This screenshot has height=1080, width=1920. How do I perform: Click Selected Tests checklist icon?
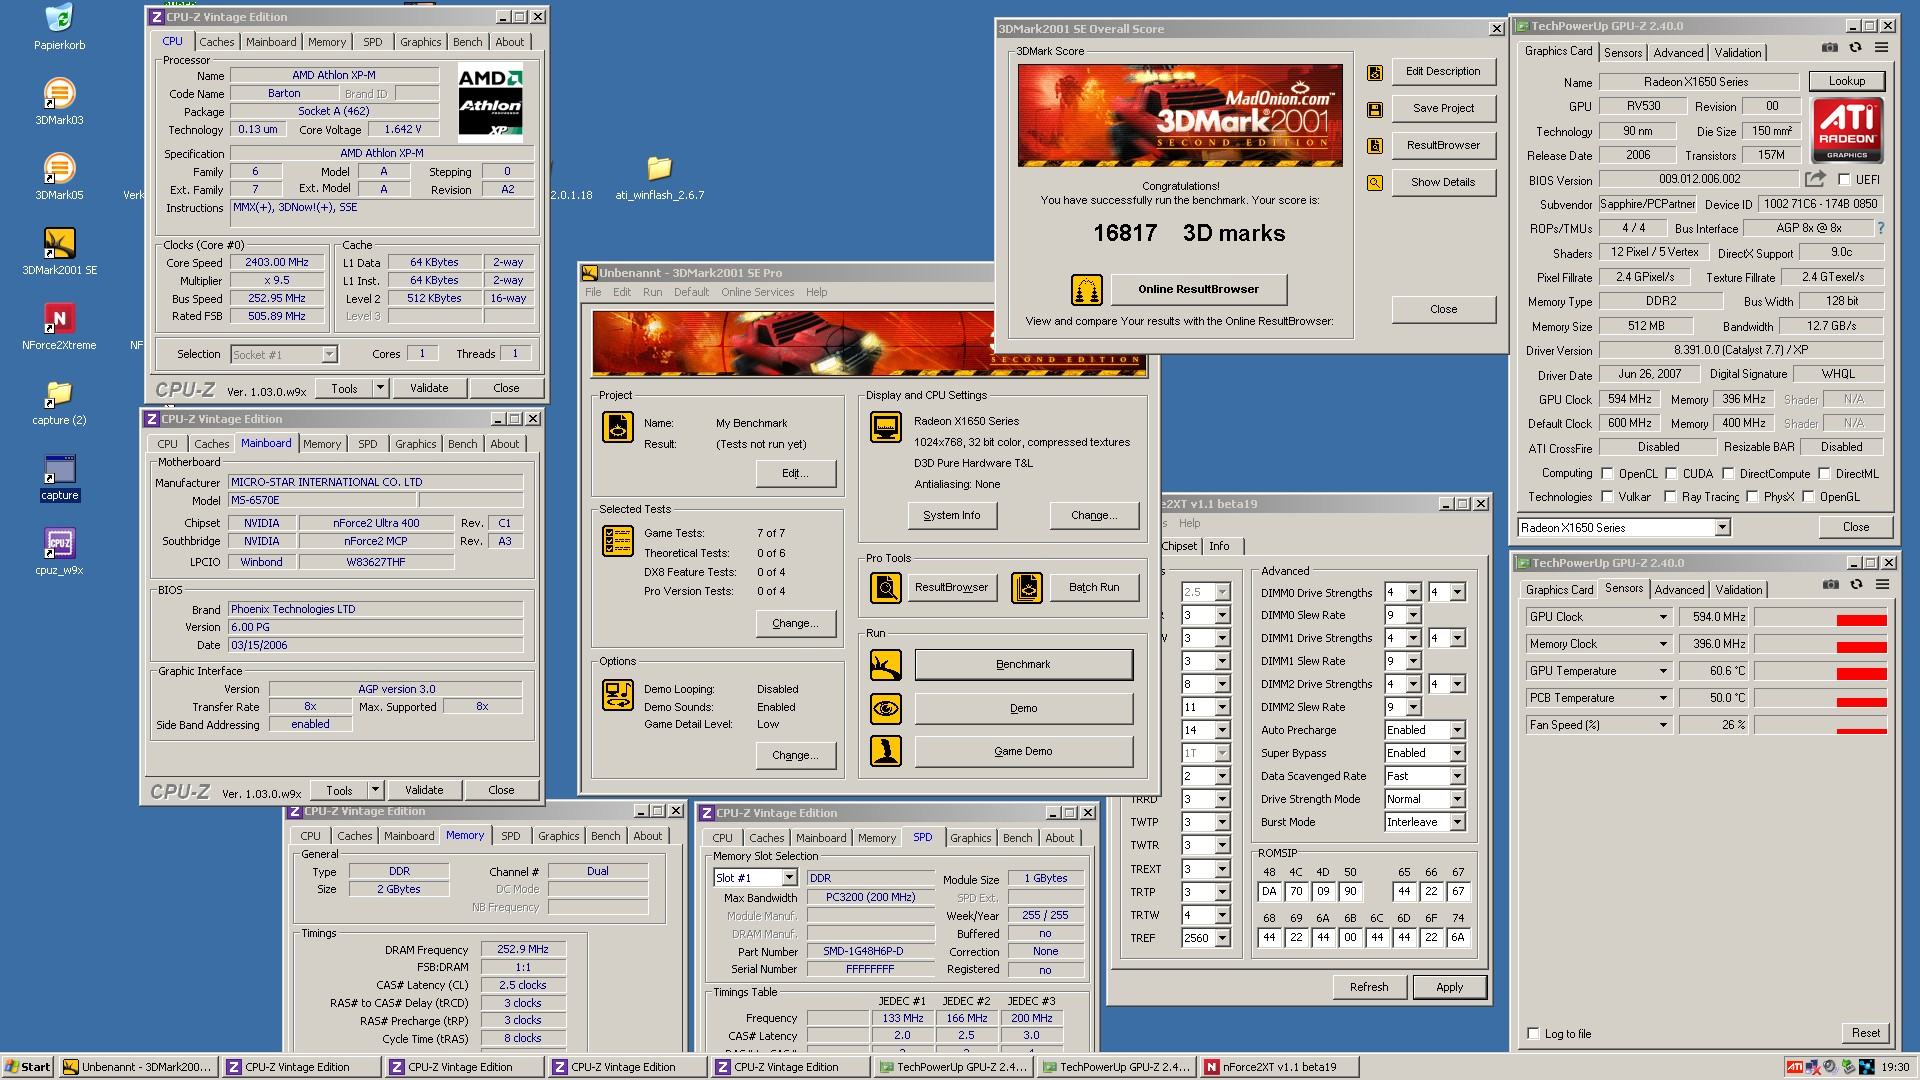click(618, 541)
